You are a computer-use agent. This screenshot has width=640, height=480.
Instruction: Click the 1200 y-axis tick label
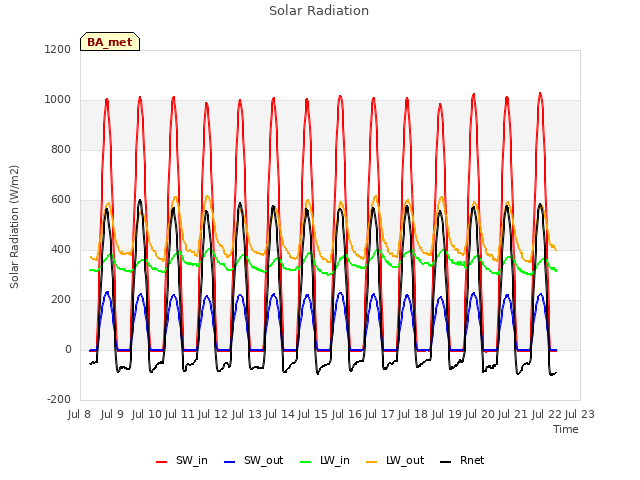(x=58, y=49)
